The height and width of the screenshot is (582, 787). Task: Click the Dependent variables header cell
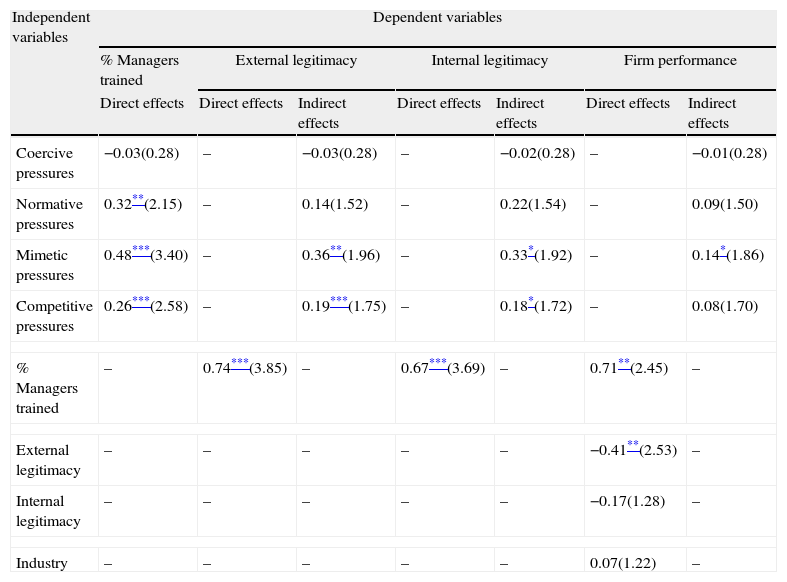point(437,18)
